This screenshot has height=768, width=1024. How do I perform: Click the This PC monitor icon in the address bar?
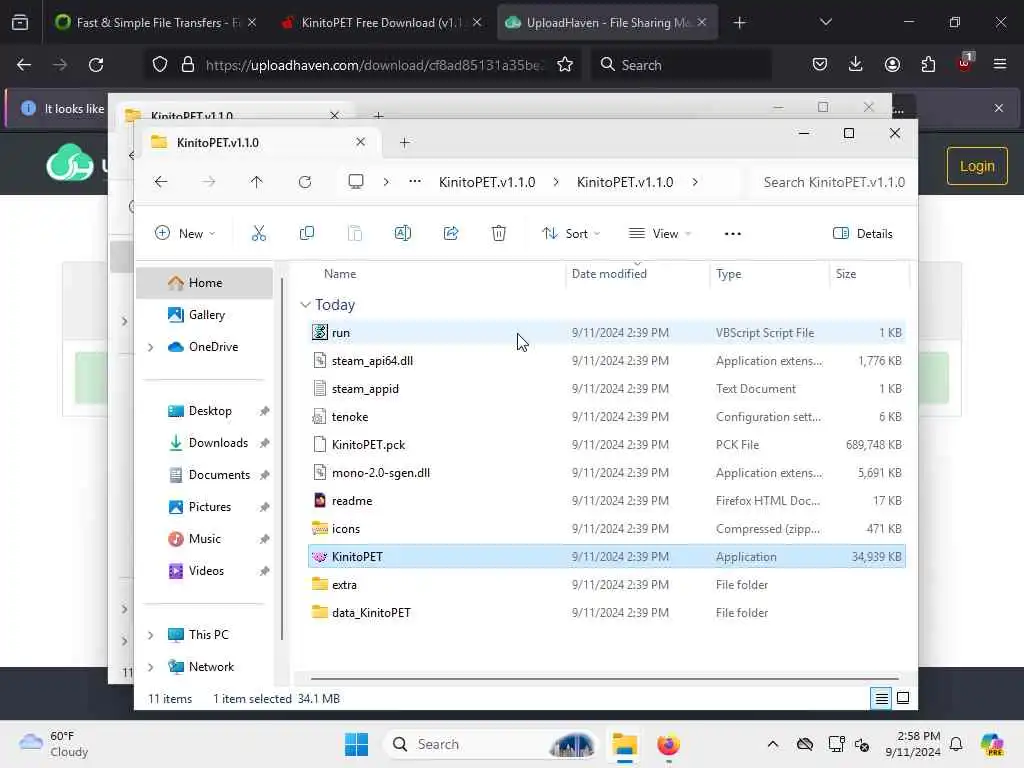[x=356, y=182]
